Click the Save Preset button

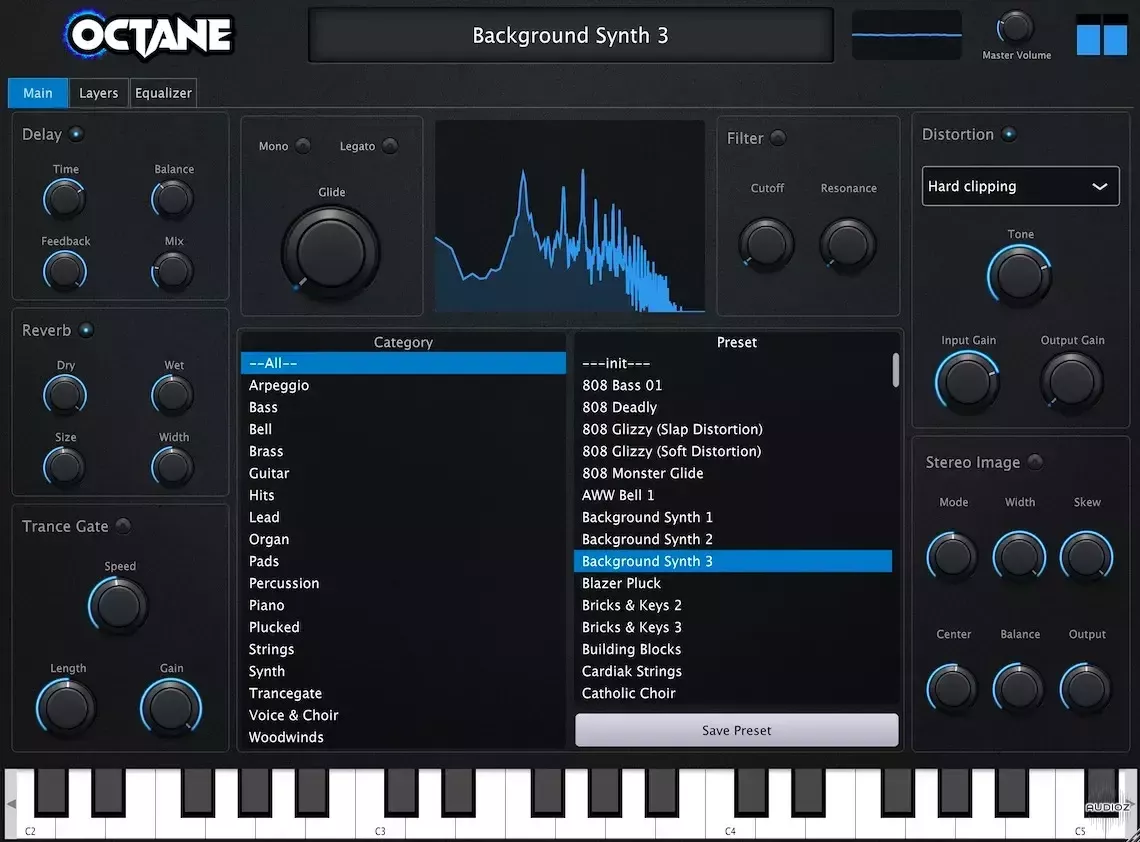point(736,730)
